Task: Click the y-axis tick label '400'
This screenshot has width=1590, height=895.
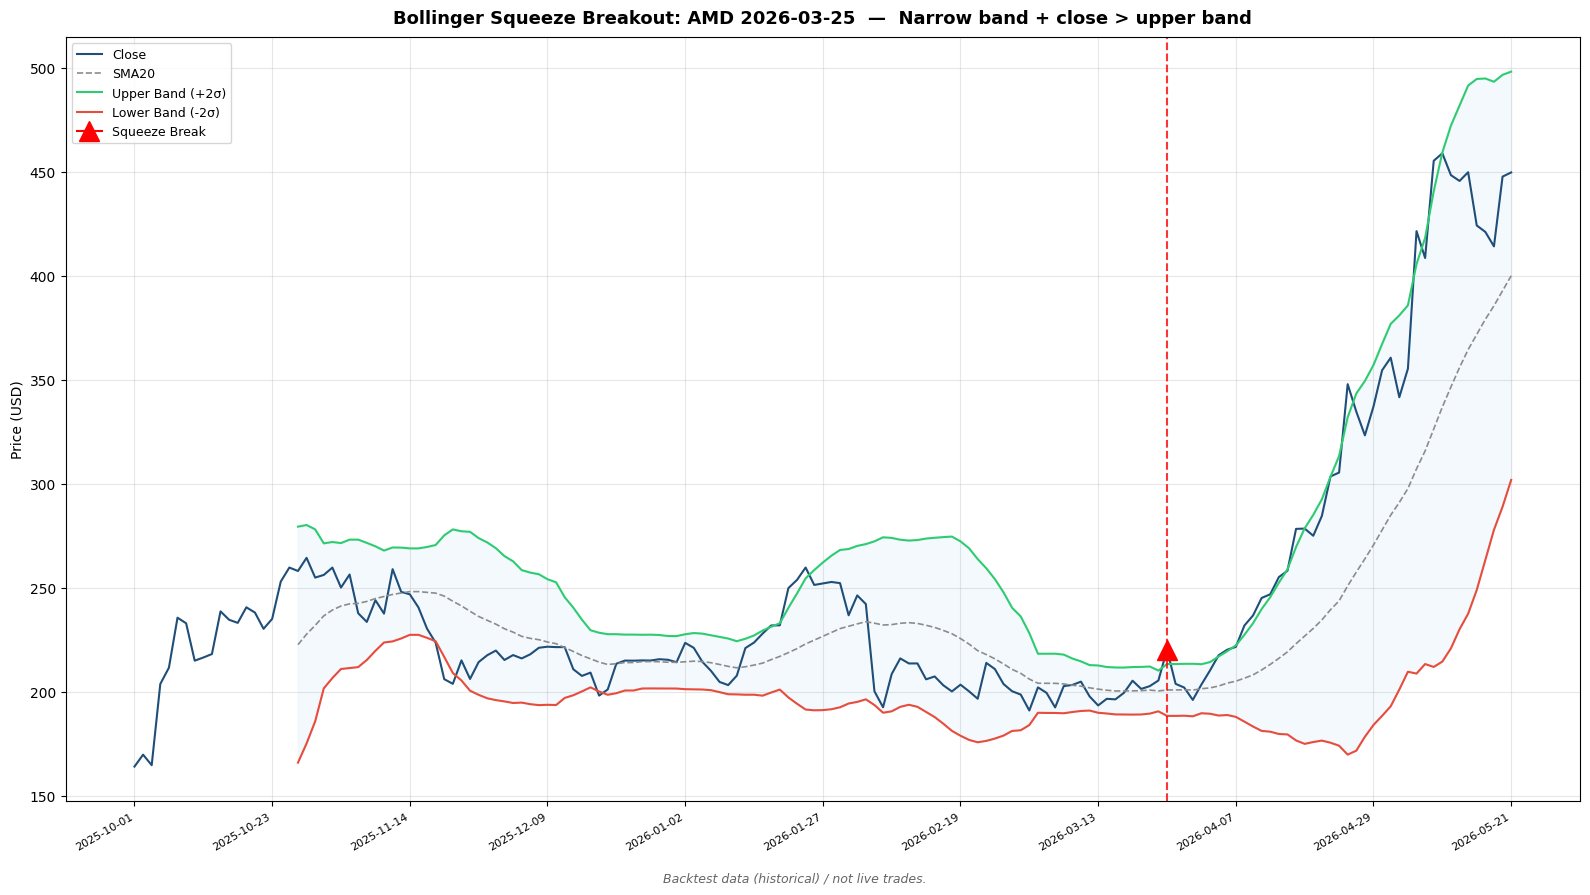Action: pos(45,277)
